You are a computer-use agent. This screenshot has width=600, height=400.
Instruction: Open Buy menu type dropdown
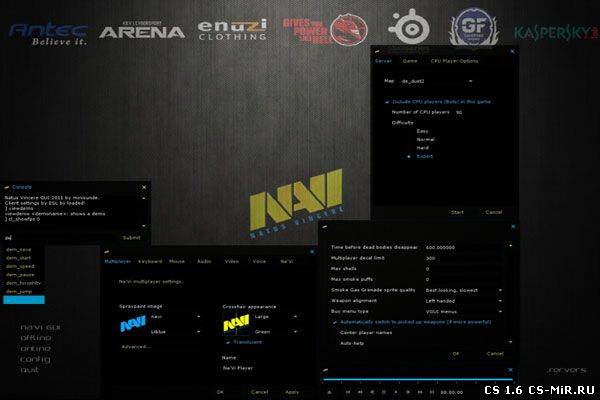(463, 312)
